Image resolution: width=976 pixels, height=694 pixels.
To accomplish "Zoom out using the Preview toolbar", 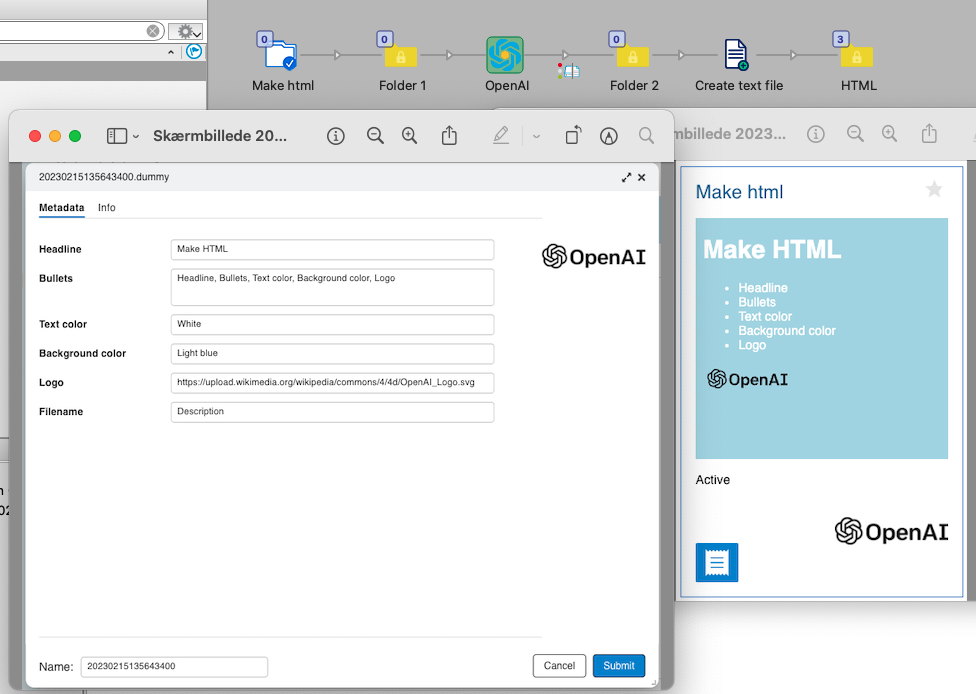I will click(375, 136).
